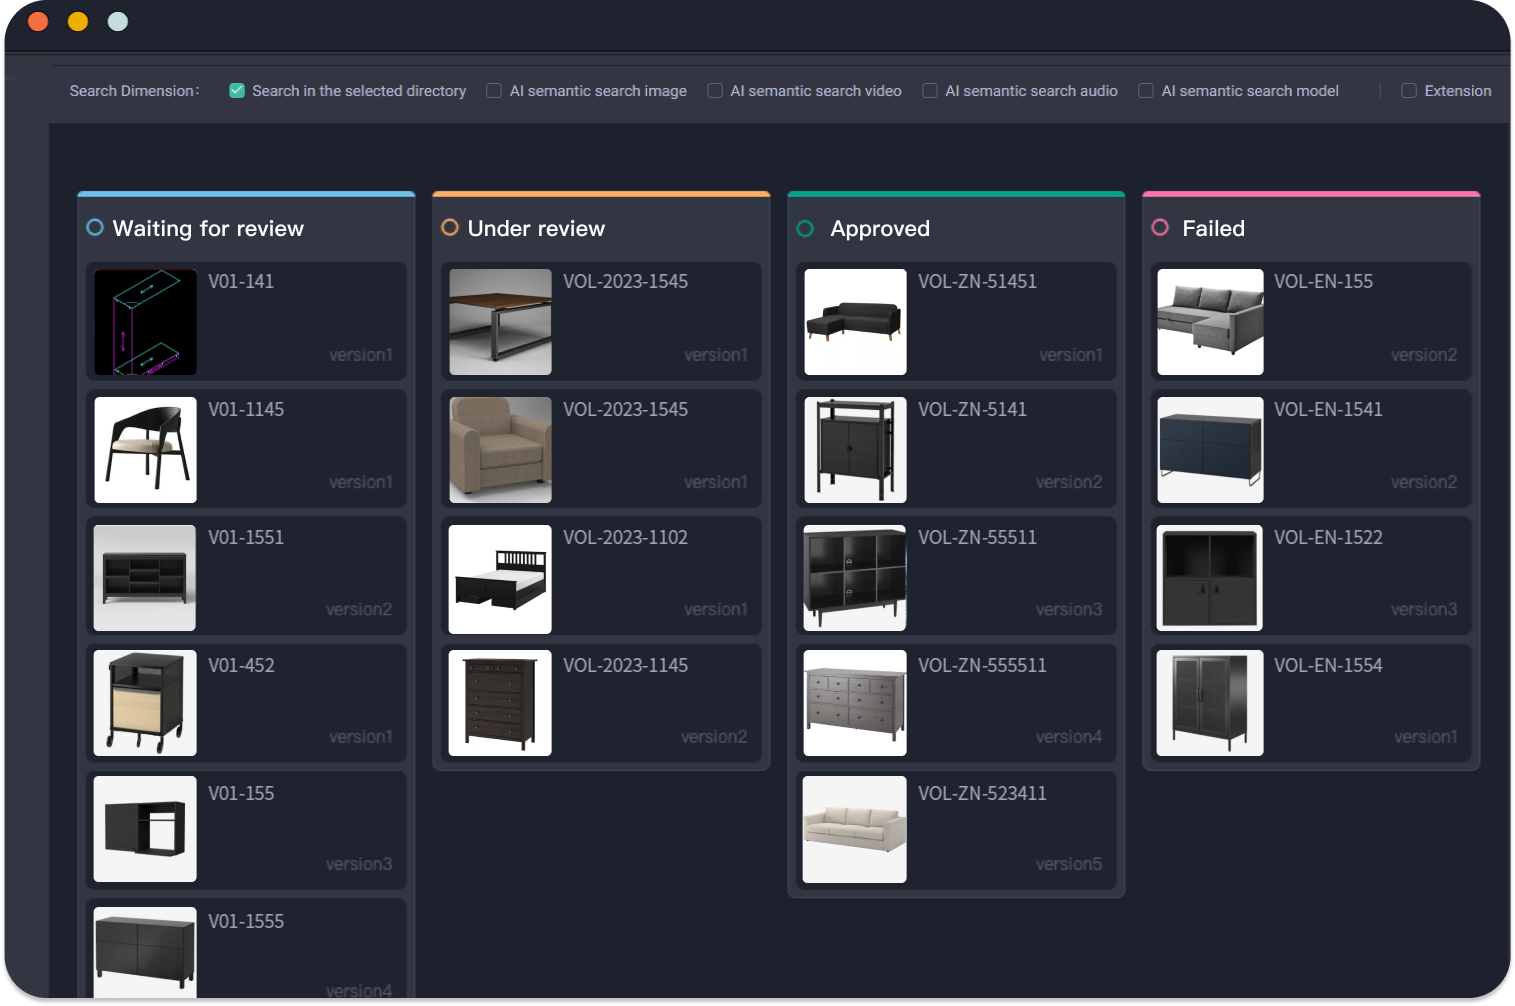Open V01-452 rolling cart thumbnail

point(145,703)
